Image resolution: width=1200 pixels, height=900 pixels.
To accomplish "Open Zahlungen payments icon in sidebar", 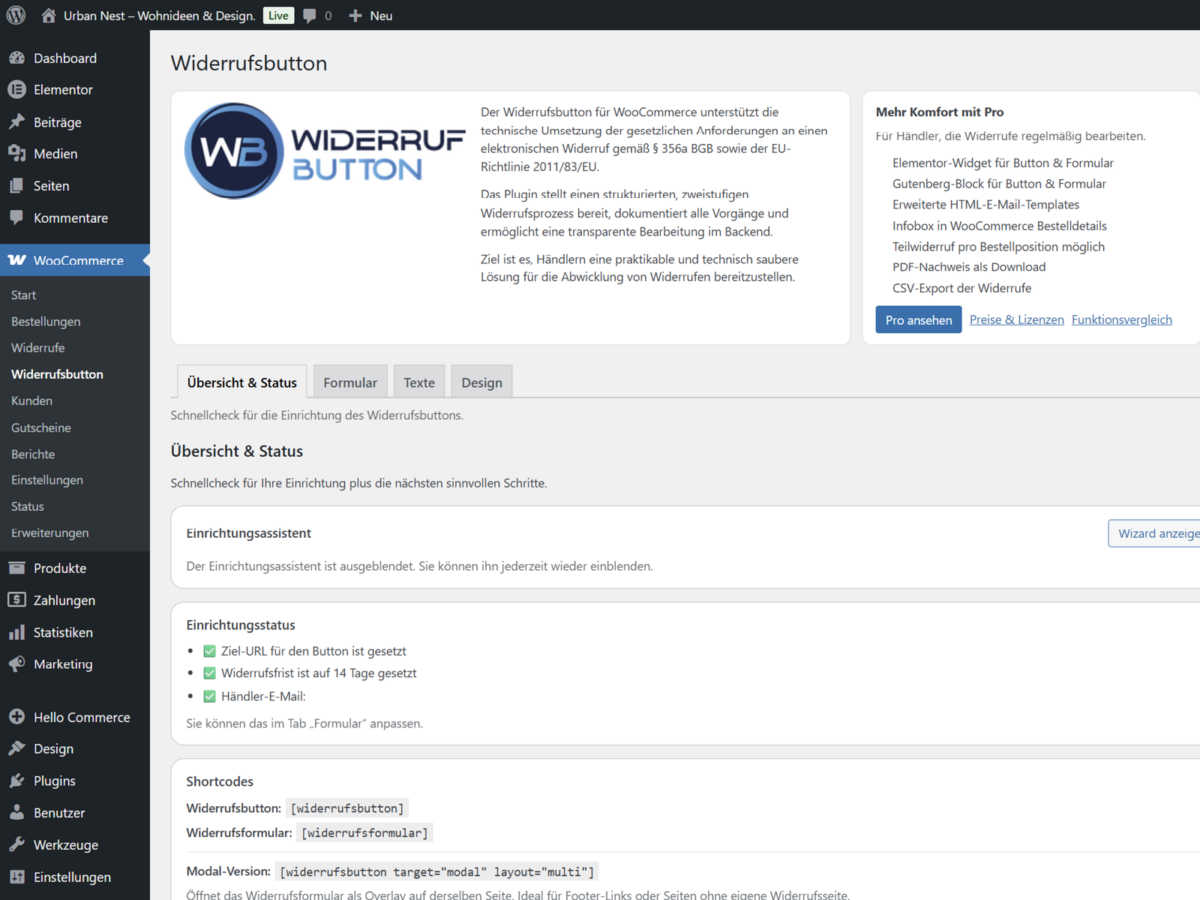I will click(16, 601).
